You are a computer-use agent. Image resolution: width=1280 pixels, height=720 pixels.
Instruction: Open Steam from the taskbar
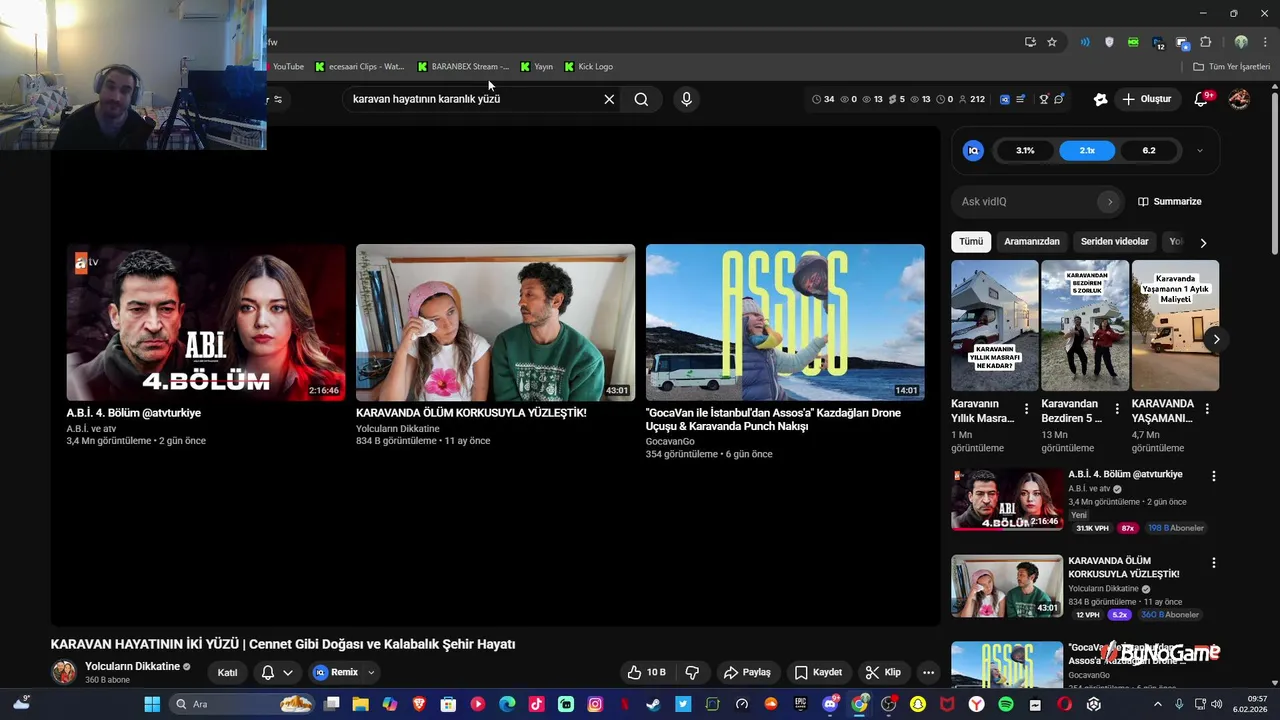[x=654, y=704]
